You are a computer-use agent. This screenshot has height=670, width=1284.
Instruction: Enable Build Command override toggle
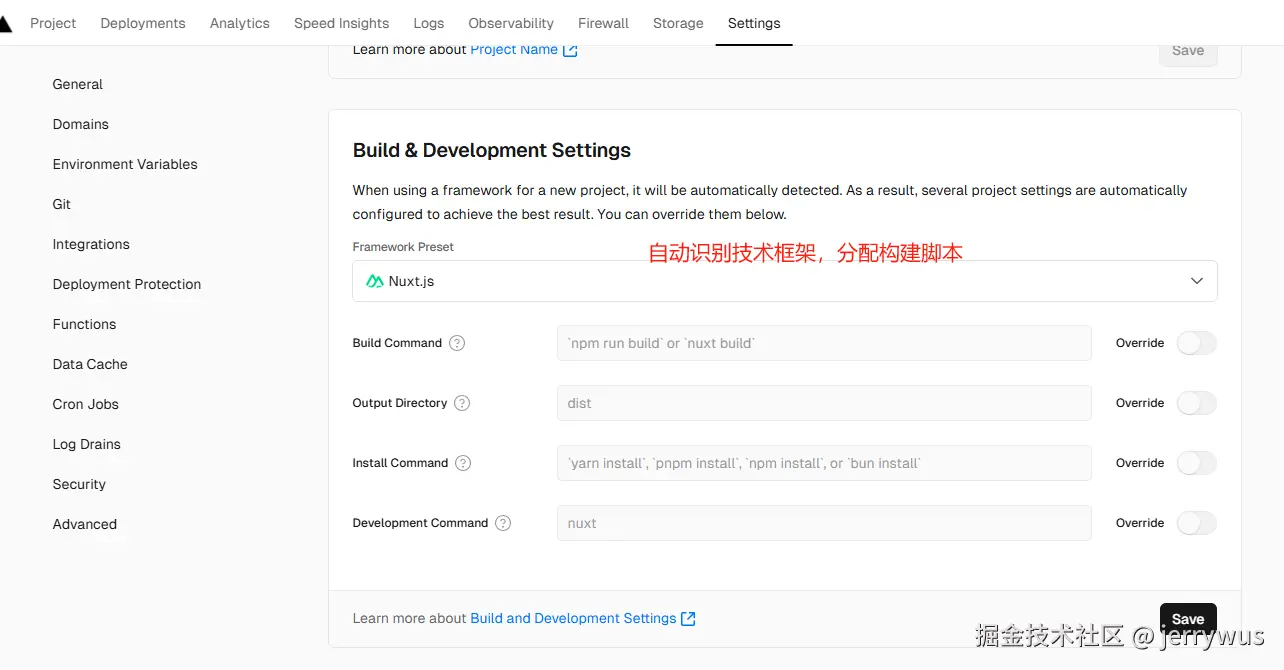pos(1196,343)
